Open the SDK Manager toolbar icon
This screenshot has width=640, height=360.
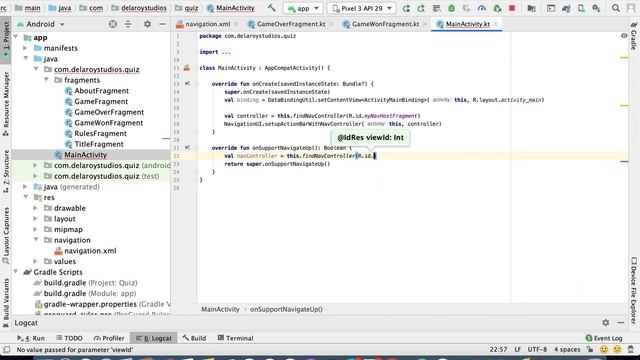click(596, 8)
